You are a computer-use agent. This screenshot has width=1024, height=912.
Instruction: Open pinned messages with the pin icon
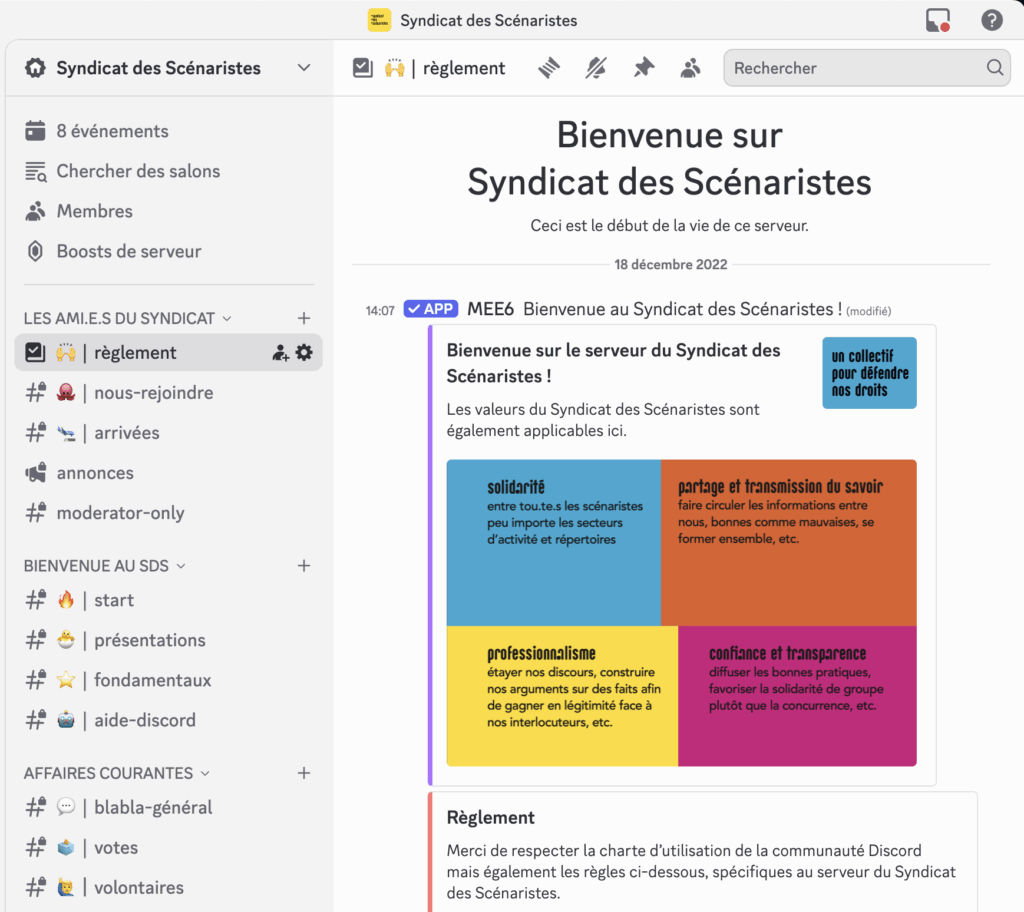coord(644,68)
